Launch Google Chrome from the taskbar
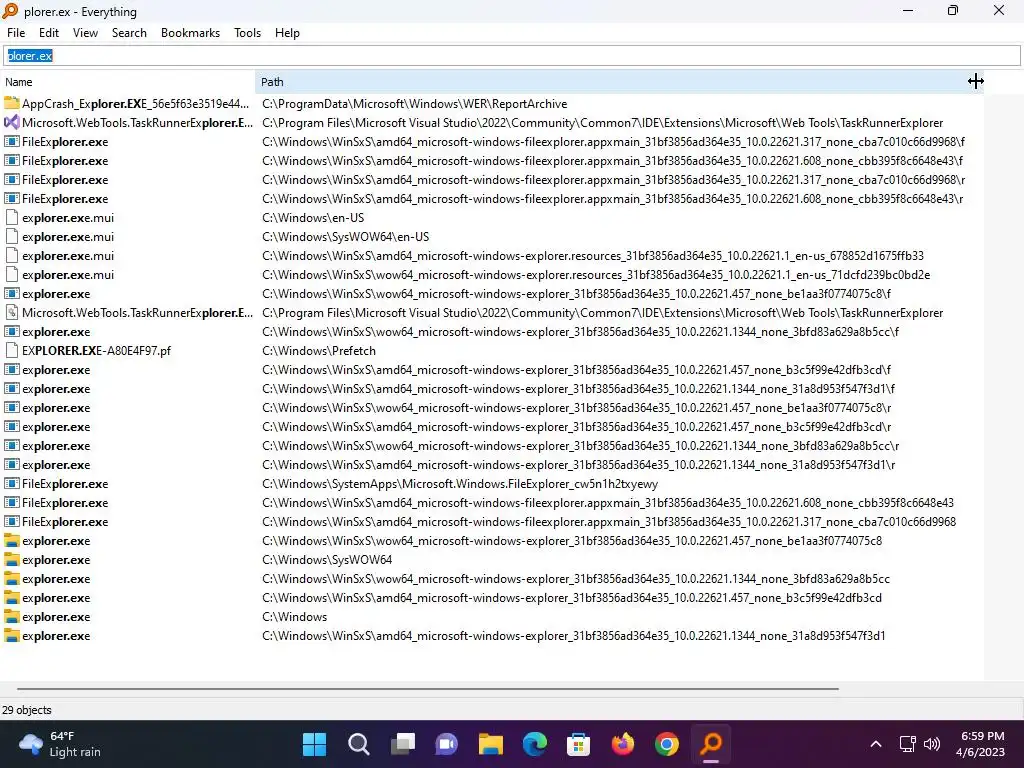 (x=667, y=744)
